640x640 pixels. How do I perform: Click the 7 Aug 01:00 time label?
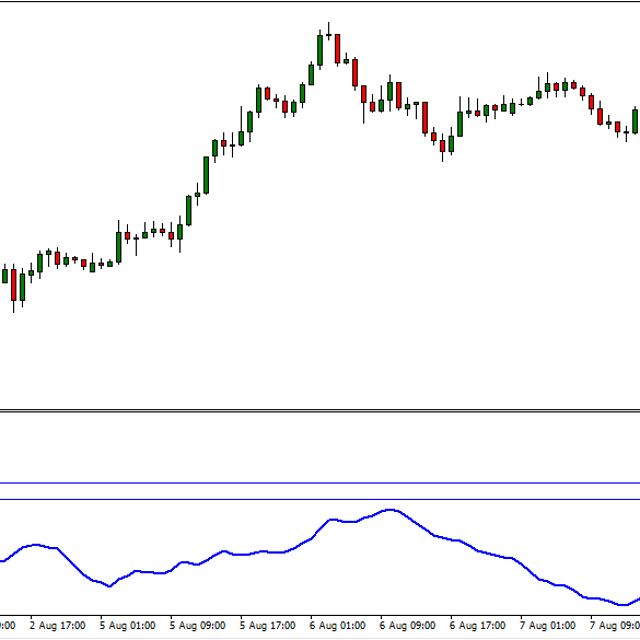click(547, 627)
